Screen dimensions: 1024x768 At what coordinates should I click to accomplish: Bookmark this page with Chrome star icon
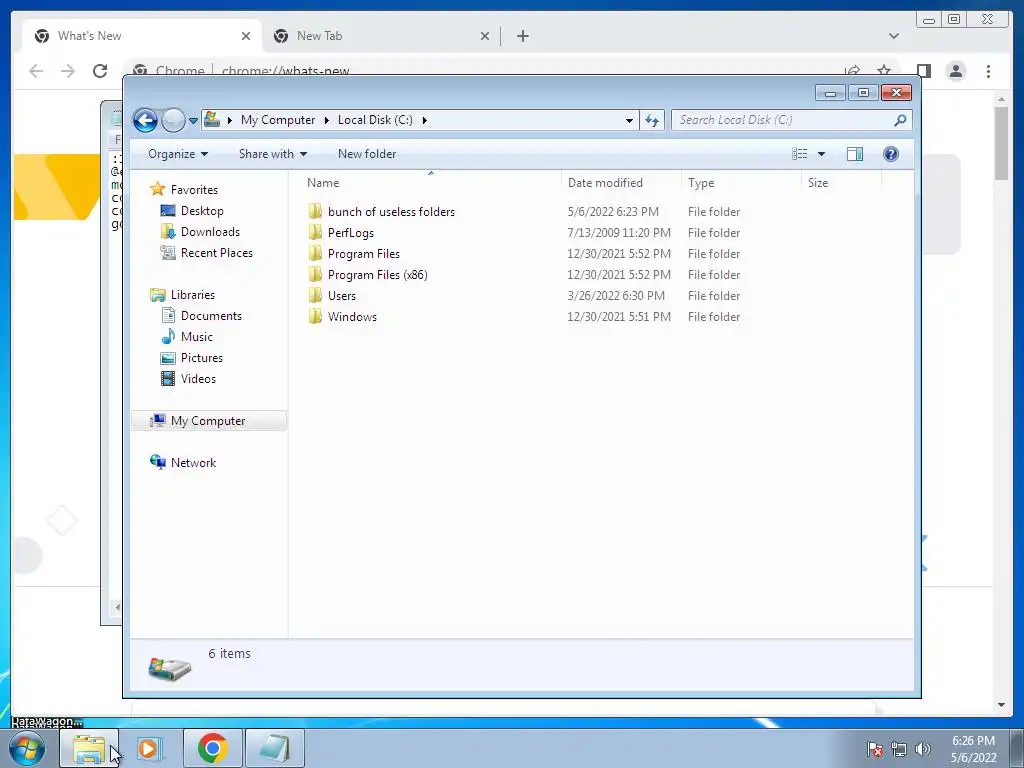[884, 71]
